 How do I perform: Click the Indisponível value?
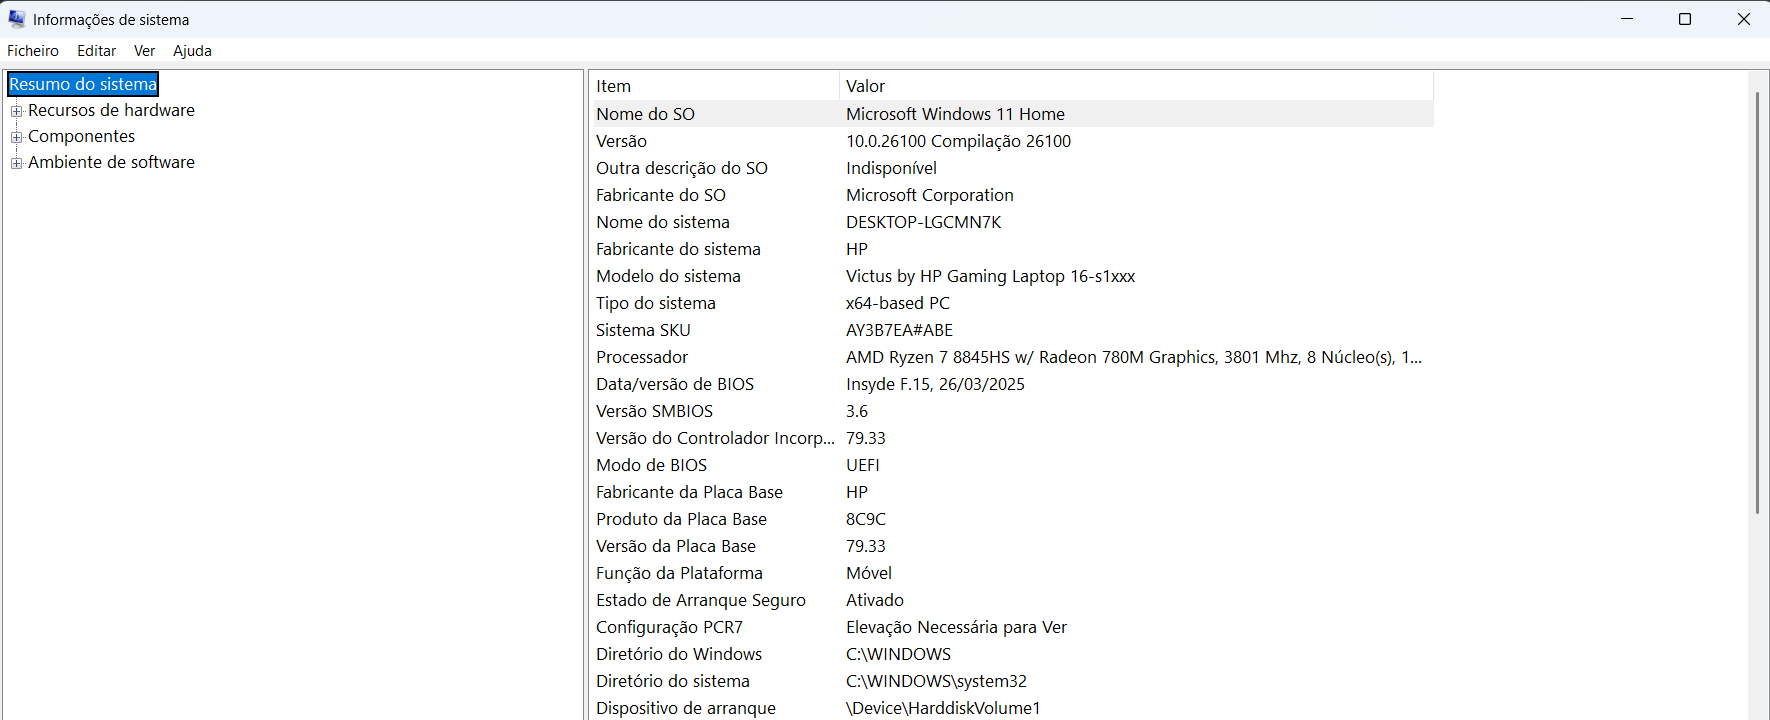pos(891,168)
